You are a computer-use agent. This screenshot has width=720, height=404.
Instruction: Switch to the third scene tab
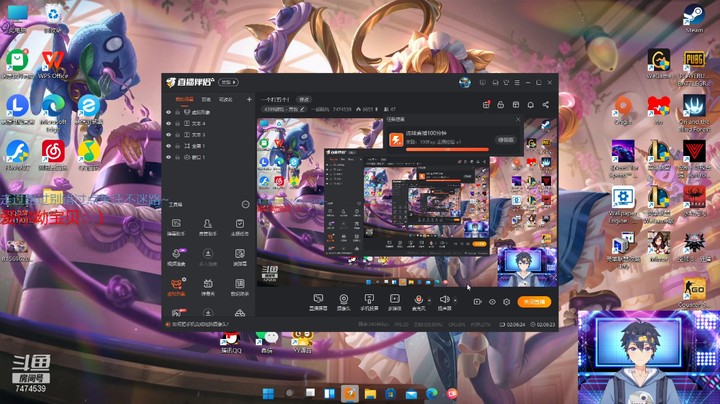(225, 99)
